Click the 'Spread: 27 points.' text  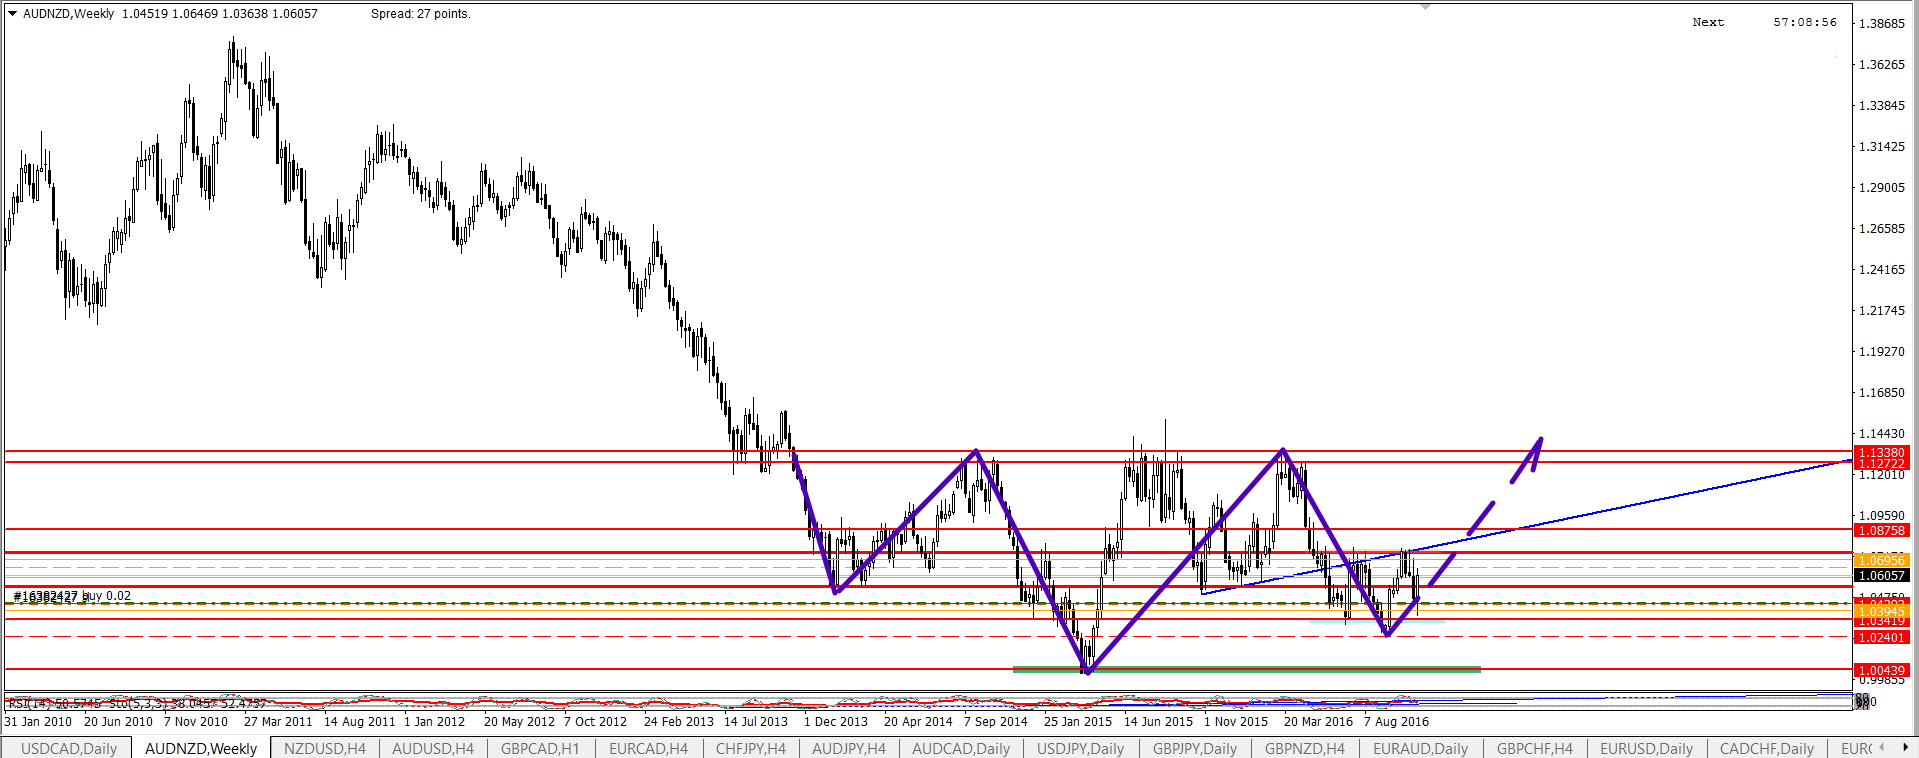pos(421,14)
